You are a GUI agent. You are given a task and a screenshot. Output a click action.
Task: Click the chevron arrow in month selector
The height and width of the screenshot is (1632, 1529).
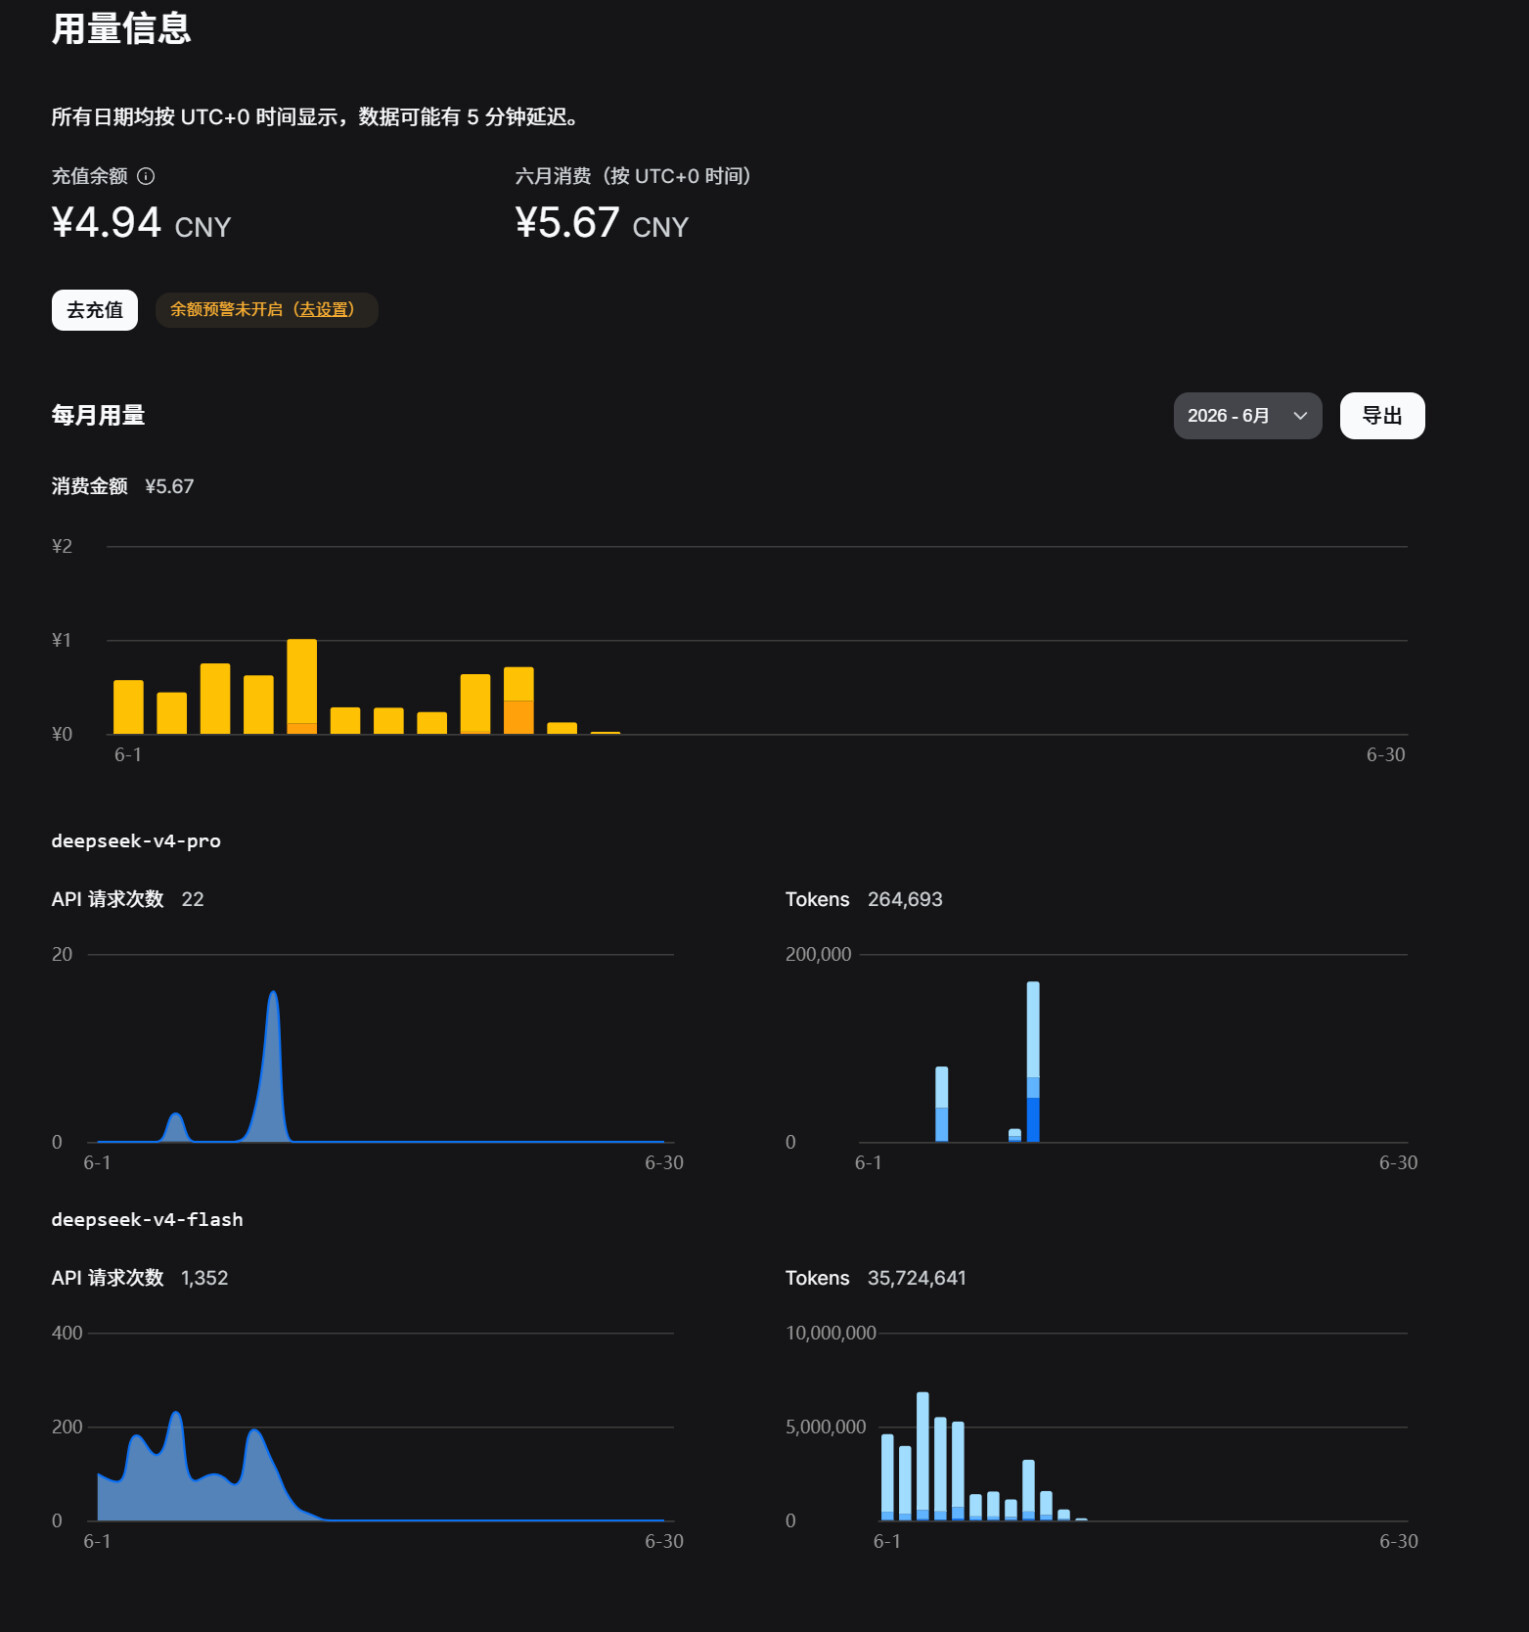1300,416
